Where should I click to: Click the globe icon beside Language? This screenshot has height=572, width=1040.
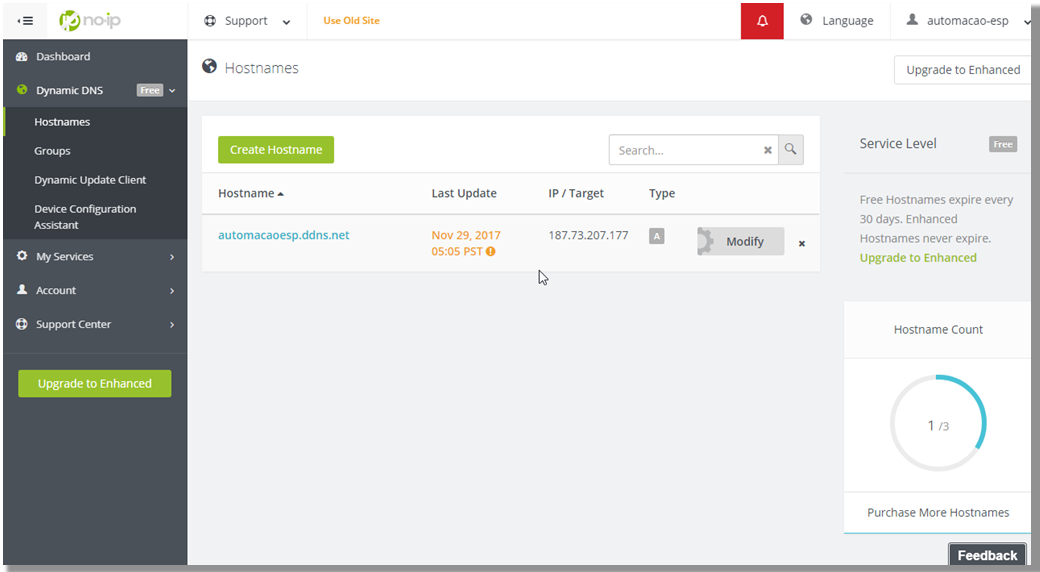pyautogui.click(x=806, y=20)
